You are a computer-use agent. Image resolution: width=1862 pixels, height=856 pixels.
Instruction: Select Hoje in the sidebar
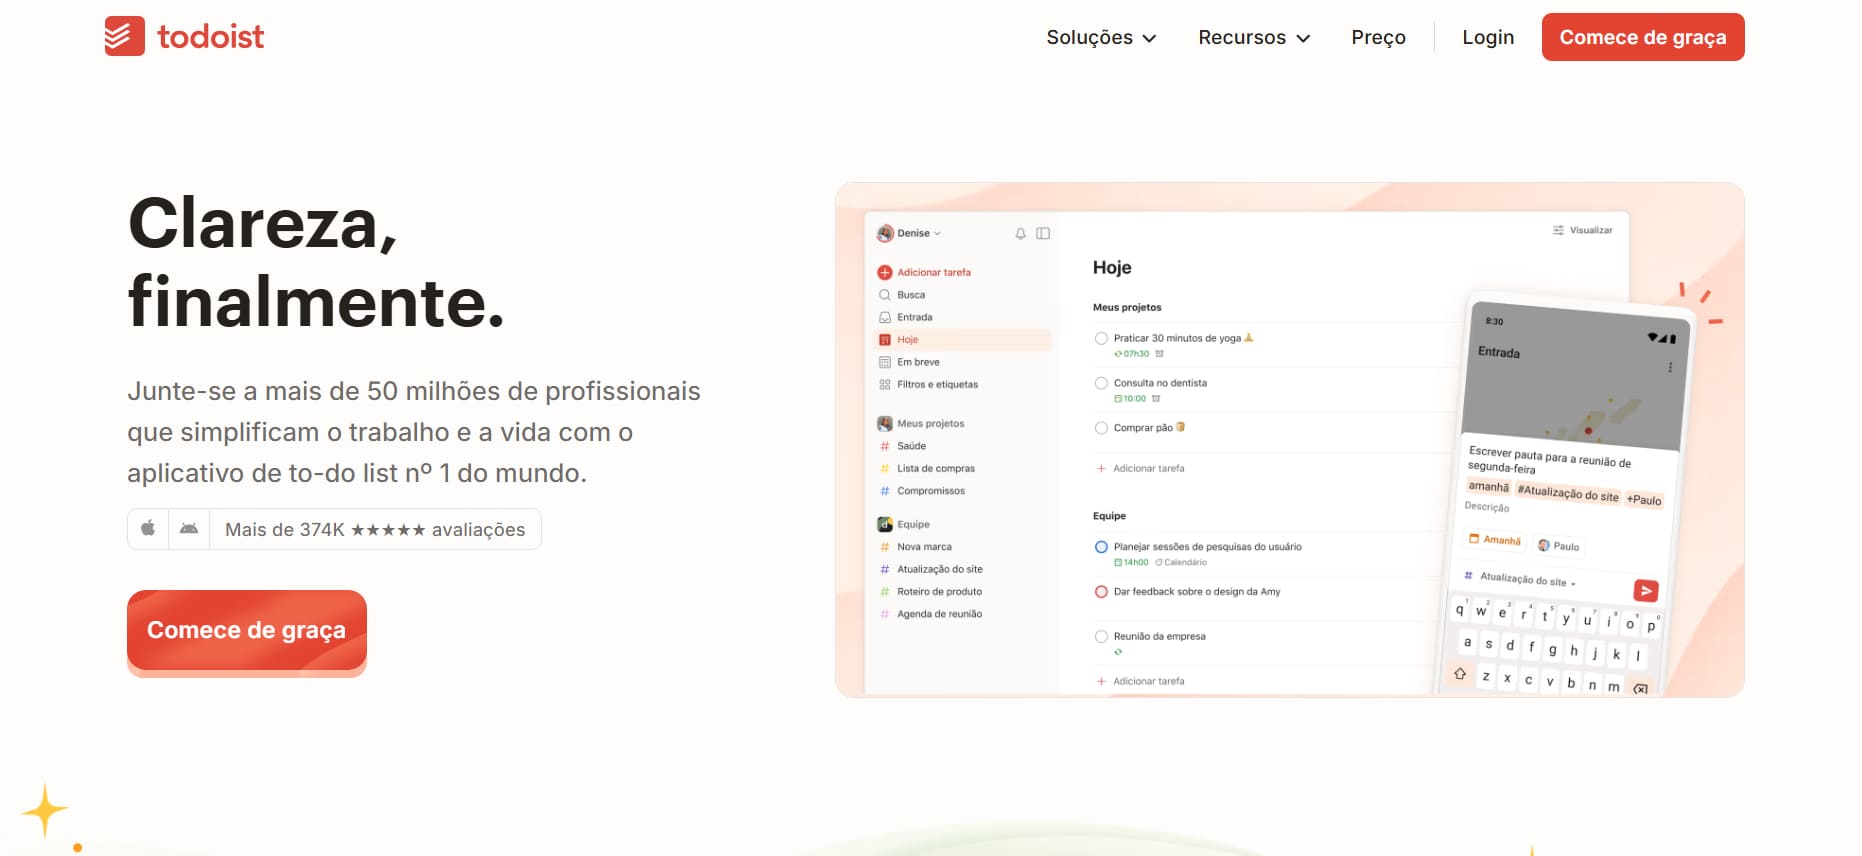coord(964,340)
